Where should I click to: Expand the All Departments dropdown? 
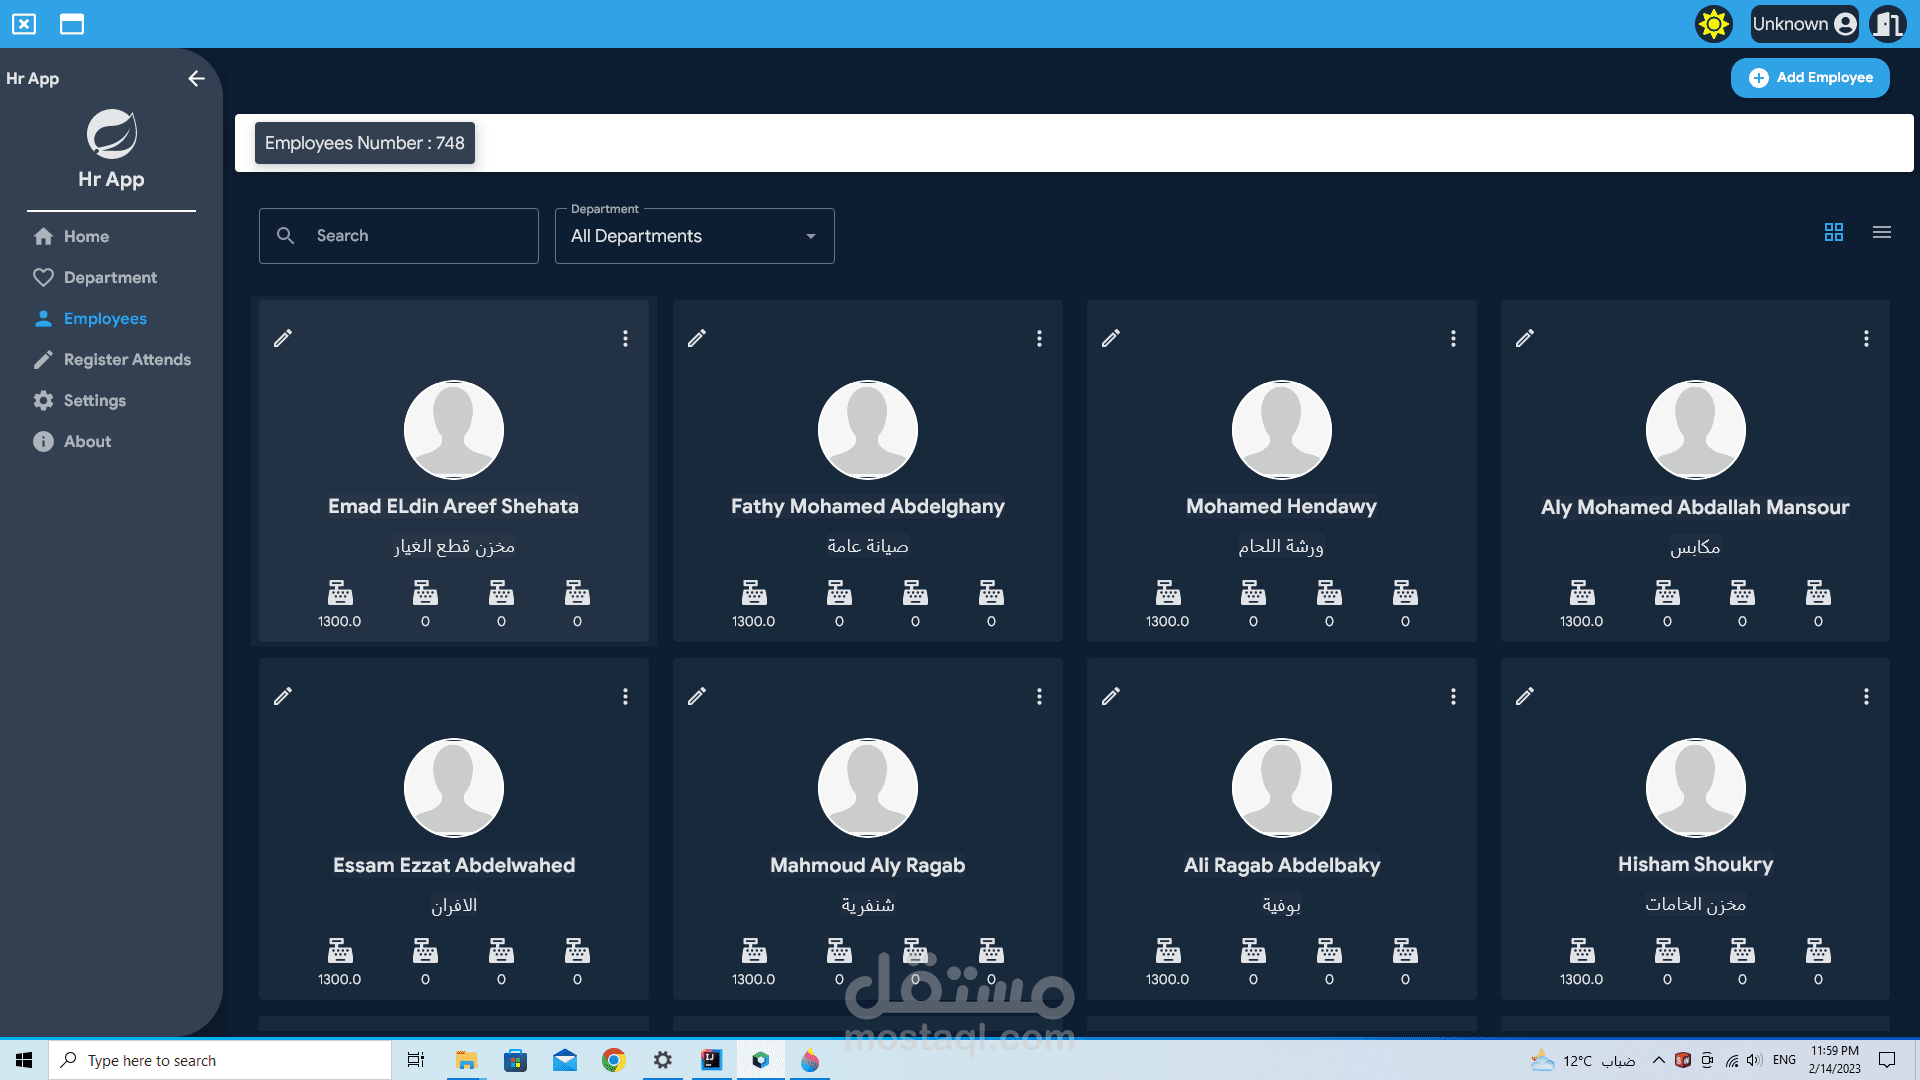(x=694, y=236)
